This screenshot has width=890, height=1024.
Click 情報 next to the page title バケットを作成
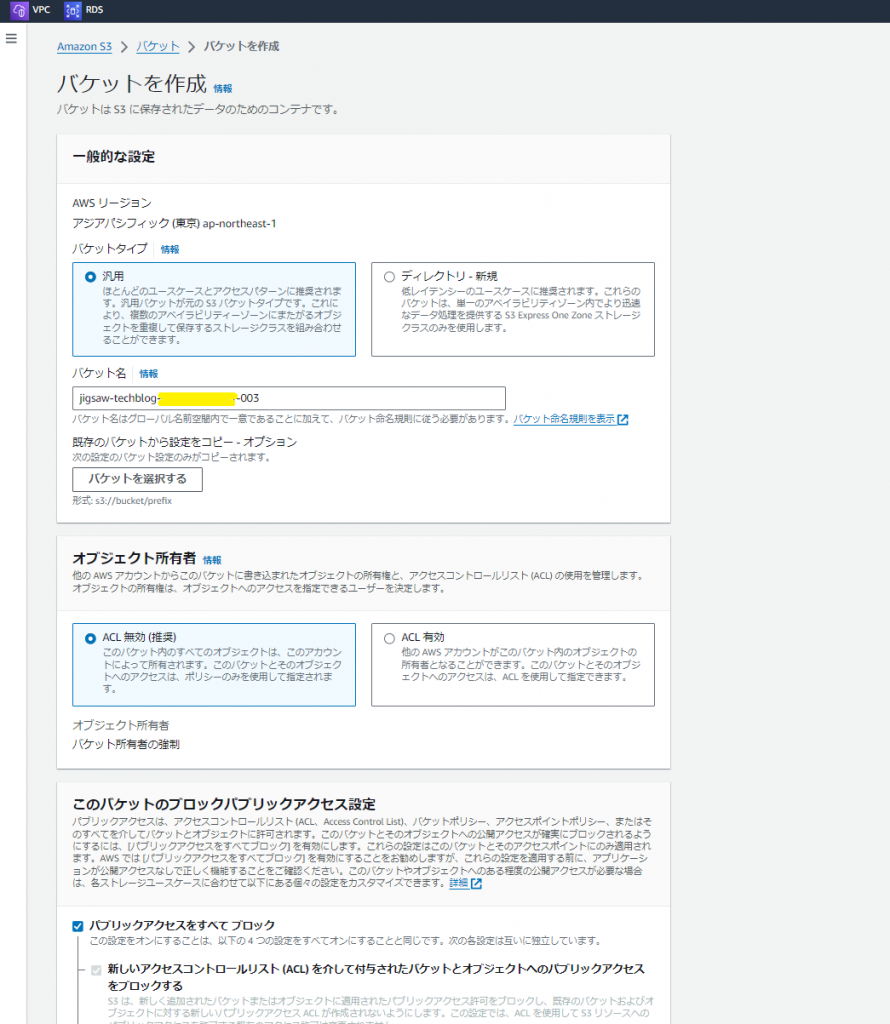point(221,89)
